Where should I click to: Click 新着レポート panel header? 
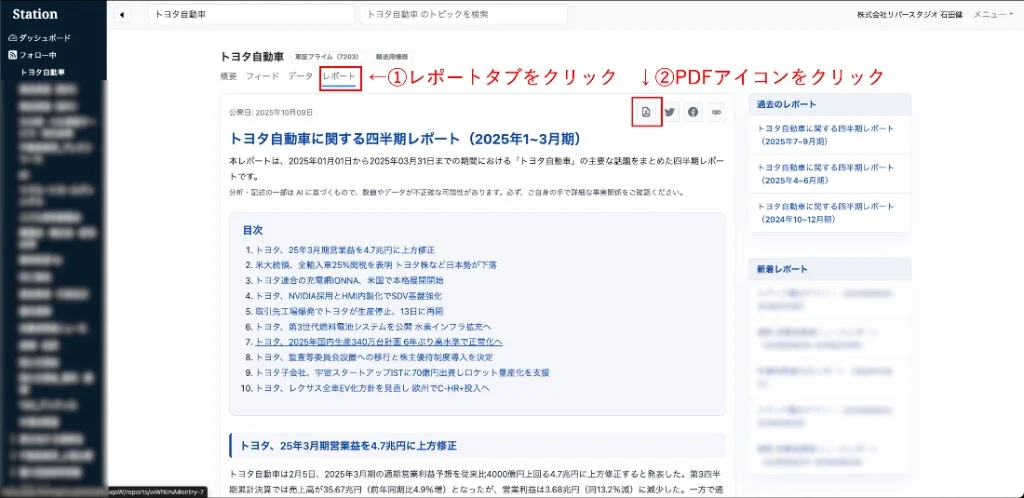(829, 269)
